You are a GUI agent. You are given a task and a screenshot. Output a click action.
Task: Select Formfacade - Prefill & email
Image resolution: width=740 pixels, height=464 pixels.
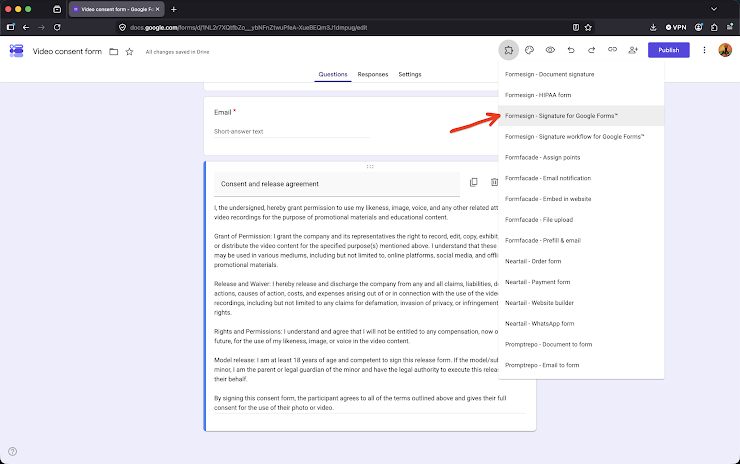(581, 240)
